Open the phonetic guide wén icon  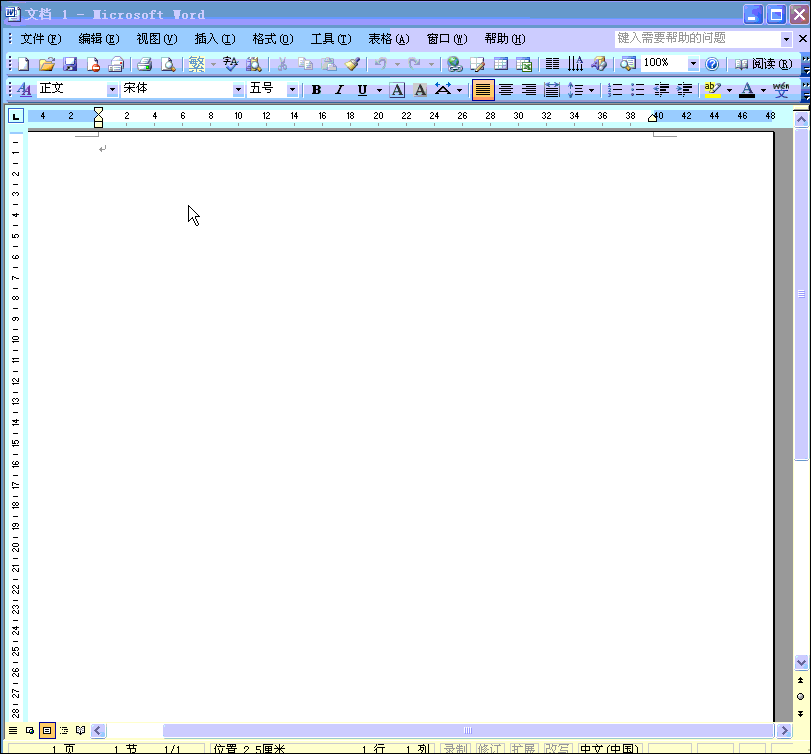click(x=781, y=90)
